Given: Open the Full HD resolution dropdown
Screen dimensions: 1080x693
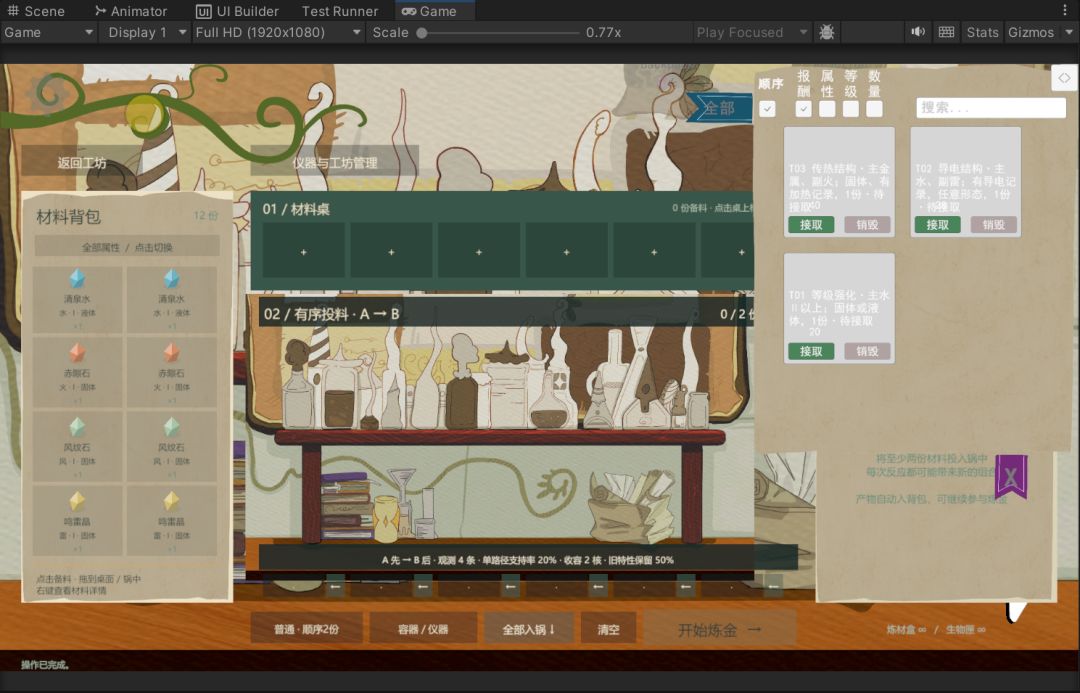Looking at the screenshot, I should [x=278, y=32].
